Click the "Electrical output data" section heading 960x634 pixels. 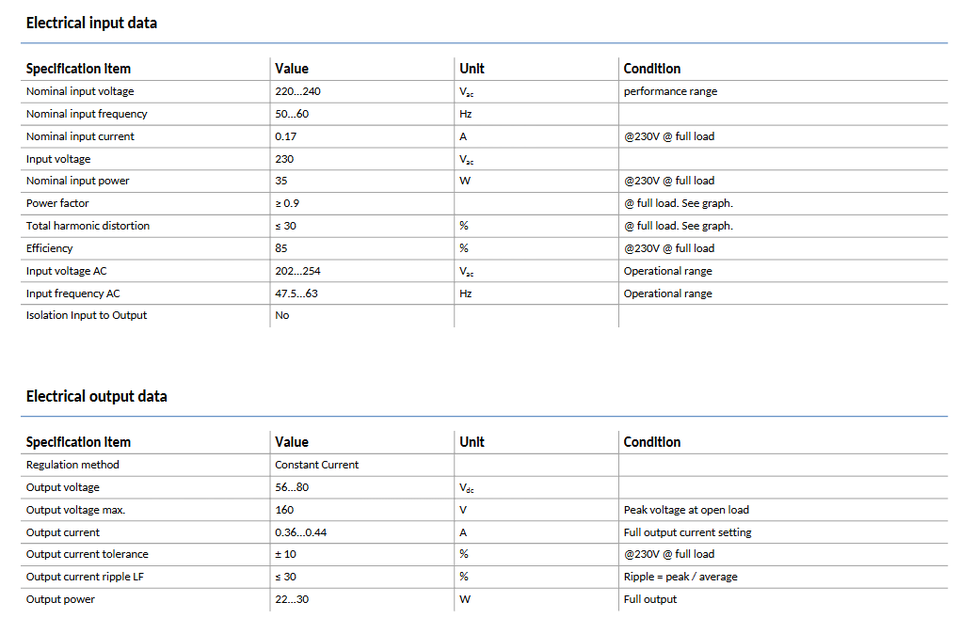(x=96, y=396)
